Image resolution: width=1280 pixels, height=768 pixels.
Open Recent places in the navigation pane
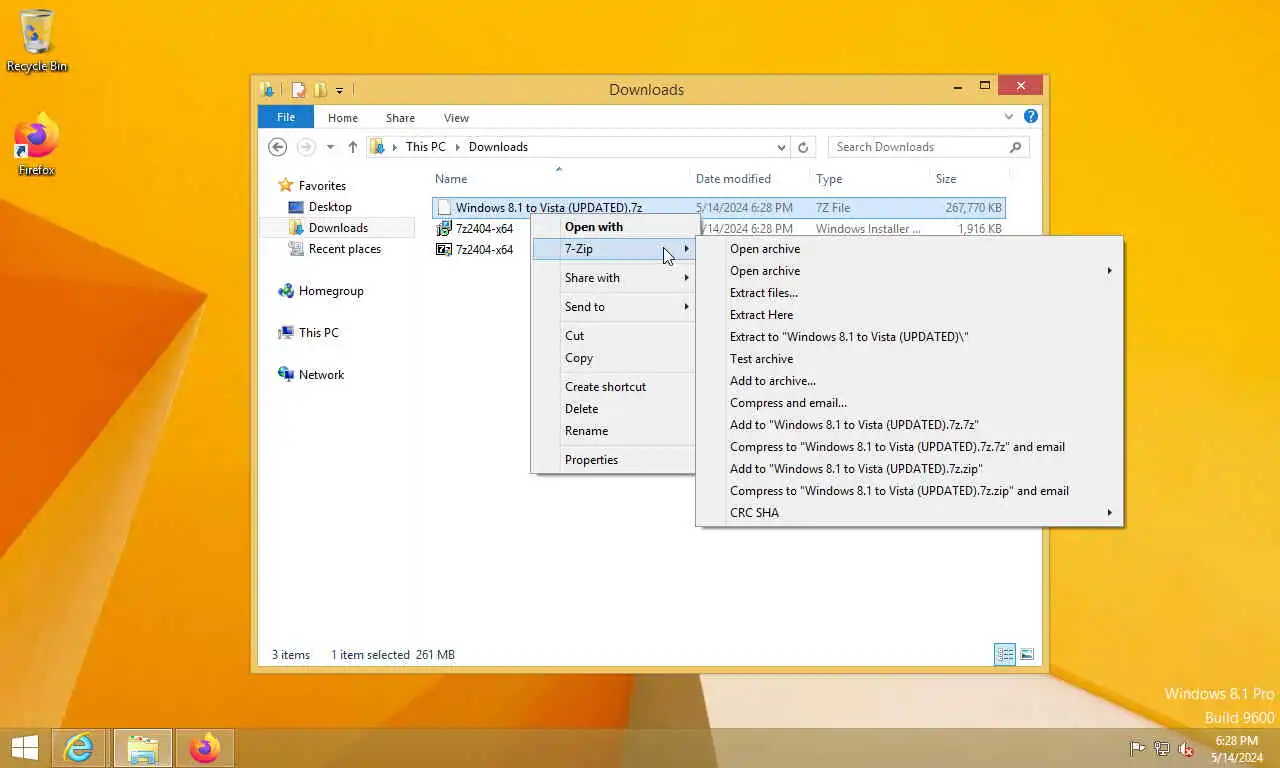pos(345,249)
